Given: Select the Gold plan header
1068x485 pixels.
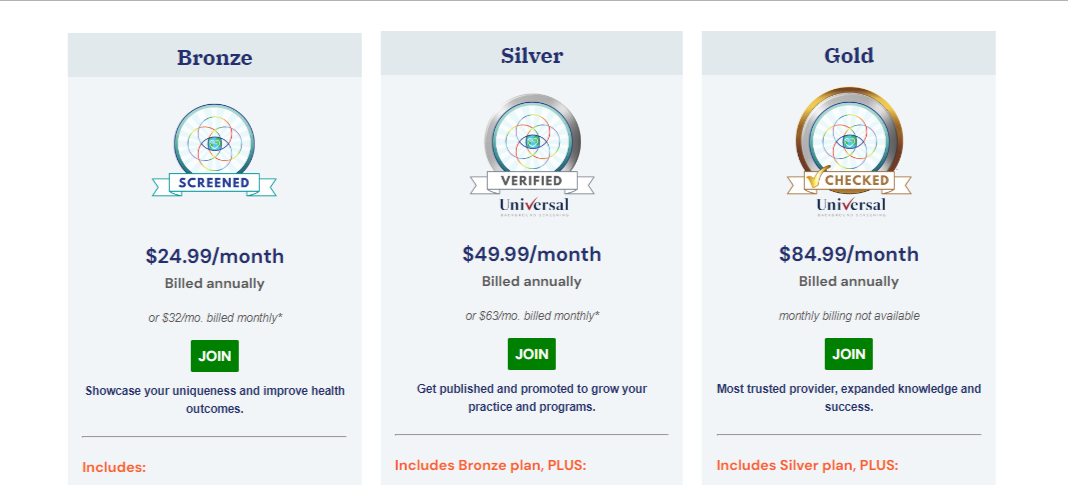Looking at the screenshot, I should coord(849,53).
